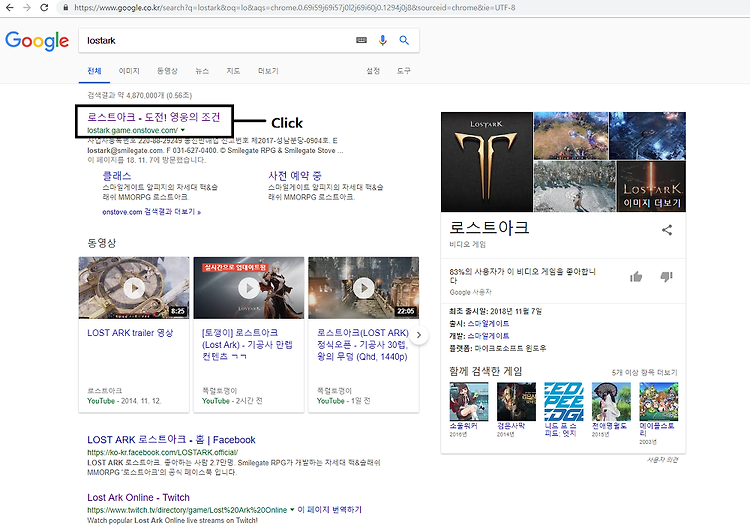
Task: Open 로스트아크(LOST ARK) 정식오픈 video title
Action: point(363,344)
